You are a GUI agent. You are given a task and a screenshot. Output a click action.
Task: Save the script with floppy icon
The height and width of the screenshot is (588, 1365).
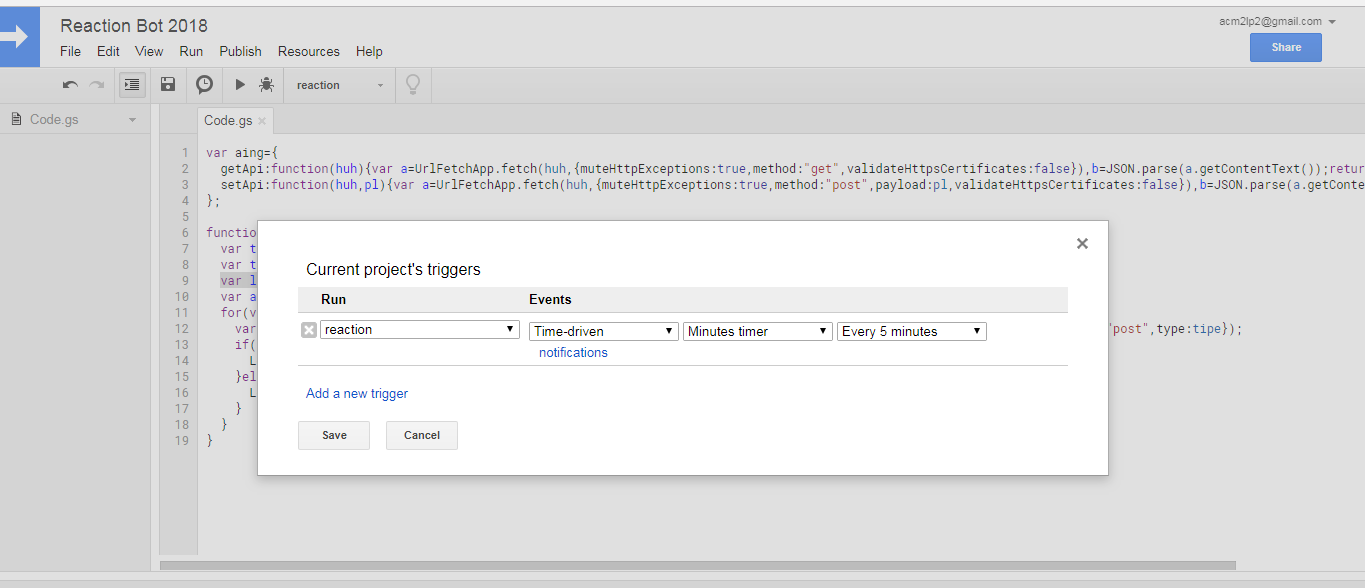click(x=168, y=85)
